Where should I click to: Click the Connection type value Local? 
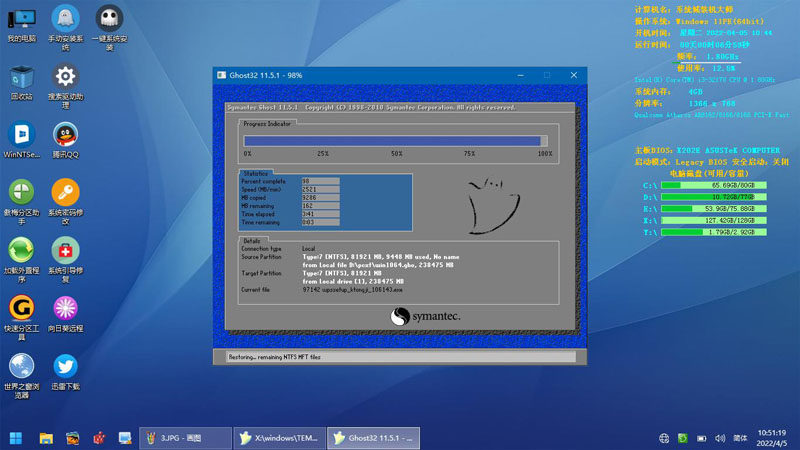pyautogui.click(x=309, y=248)
